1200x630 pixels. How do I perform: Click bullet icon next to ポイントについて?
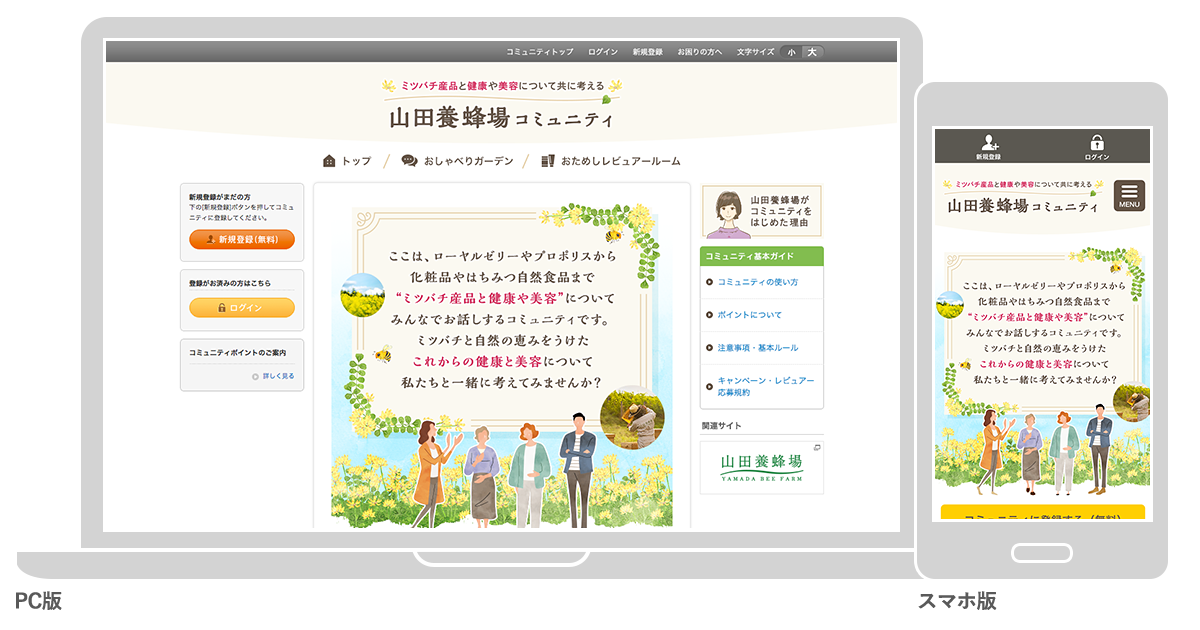pyautogui.click(x=709, y=315)
